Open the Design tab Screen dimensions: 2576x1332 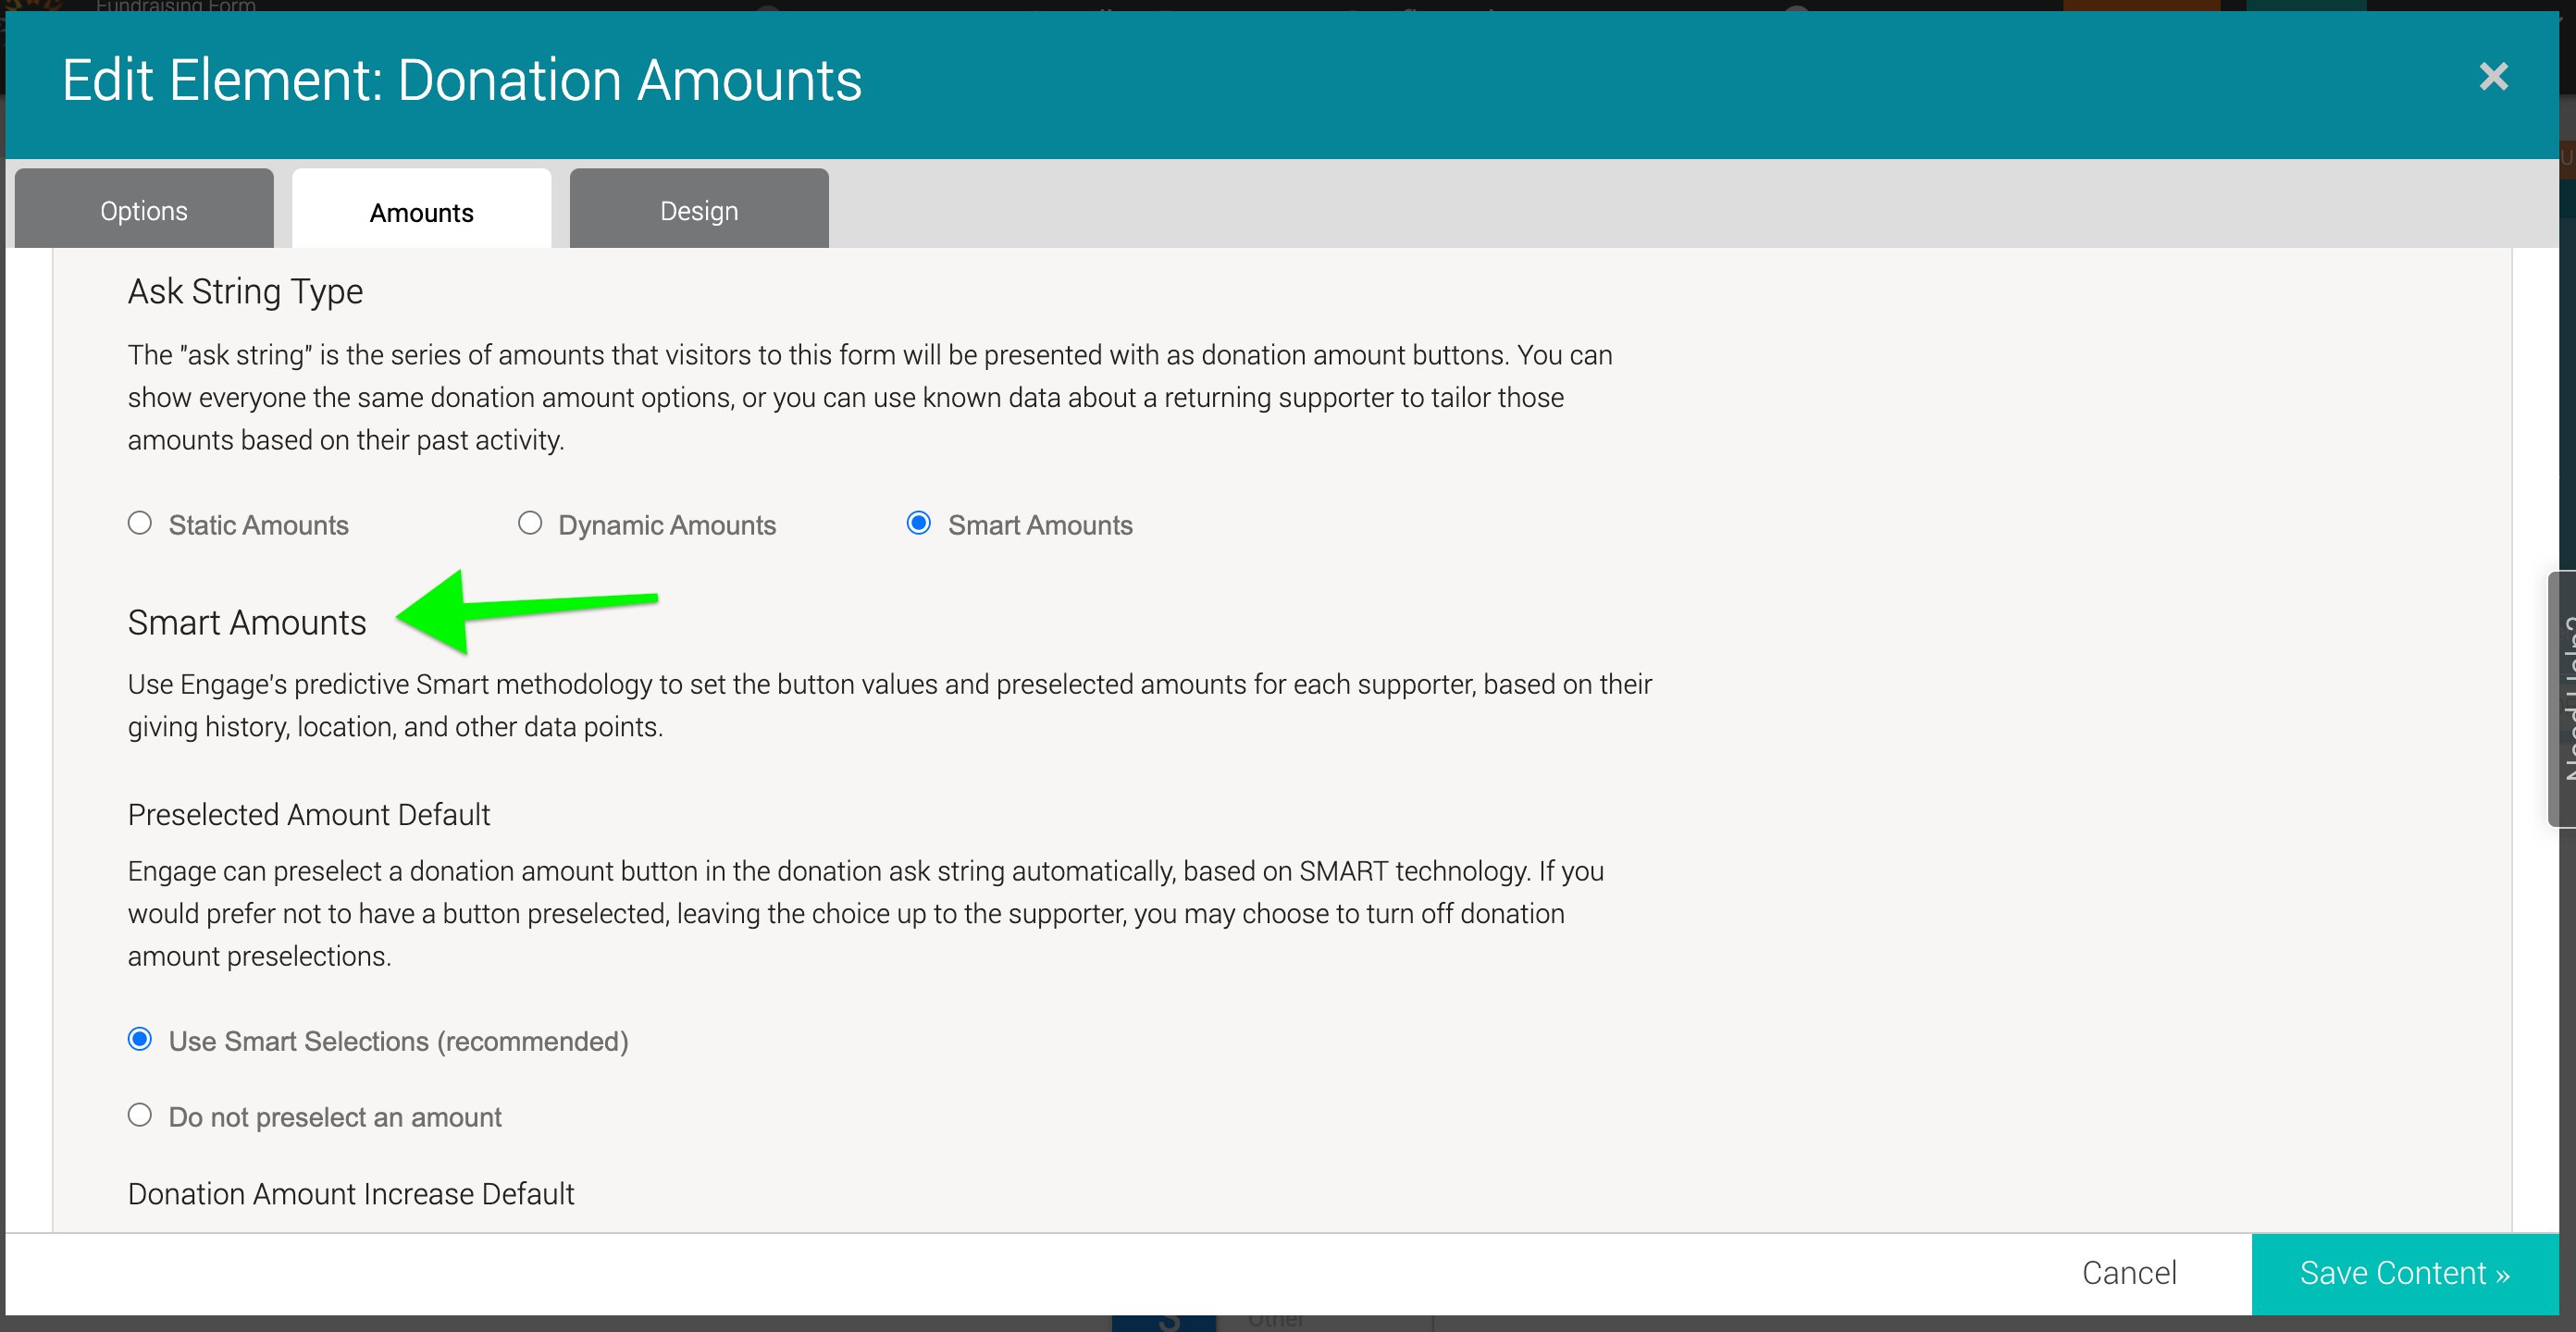[699, 210]
